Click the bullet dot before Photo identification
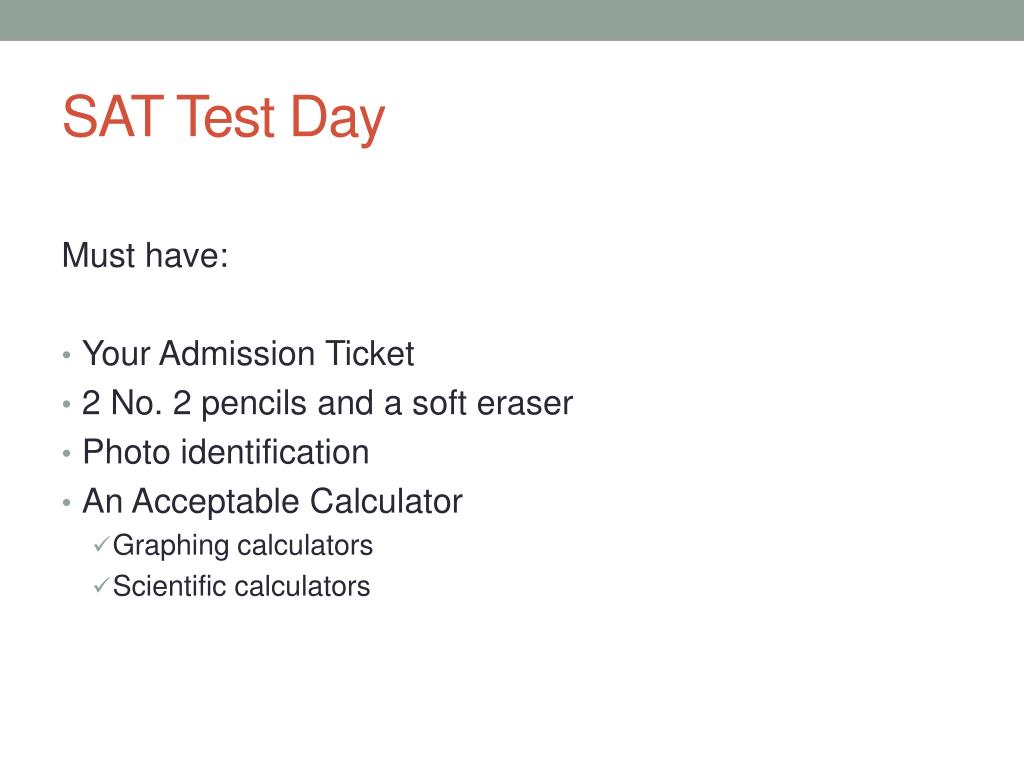Viewport: 1024px width, 768px height. tap(67, 453)
